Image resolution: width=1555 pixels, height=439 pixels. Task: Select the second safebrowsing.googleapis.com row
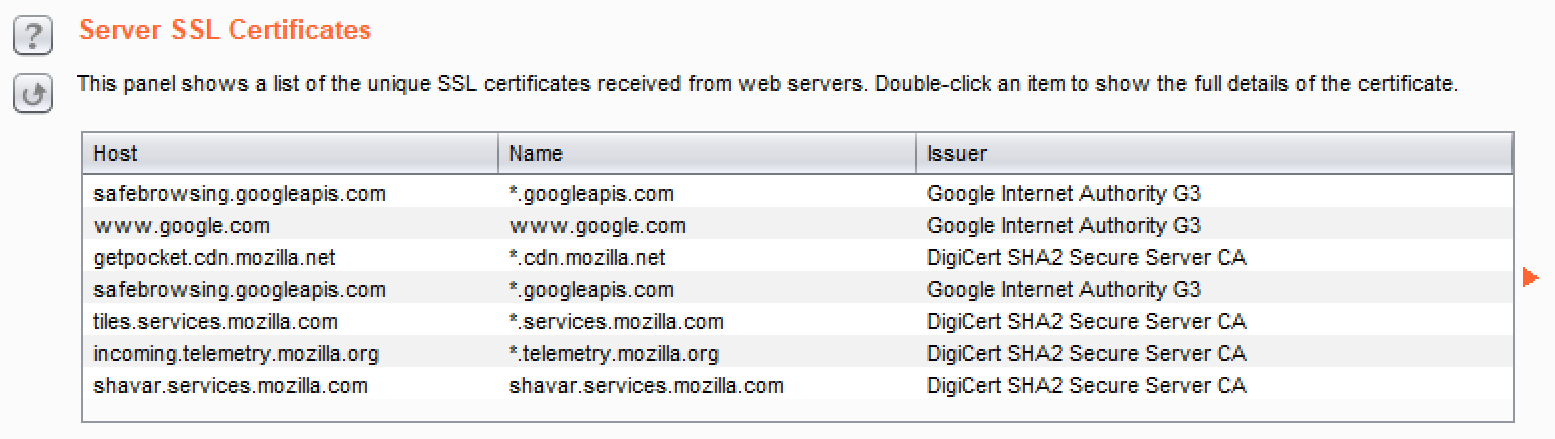click(x=239, y=290)
